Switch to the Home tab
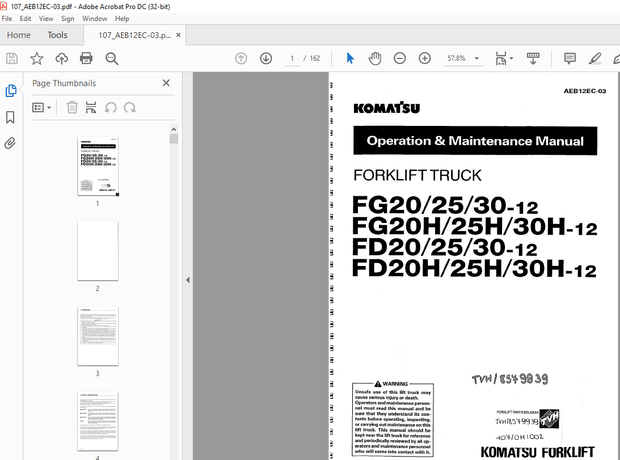Screen dimensions: 620x460 [19, 35]
